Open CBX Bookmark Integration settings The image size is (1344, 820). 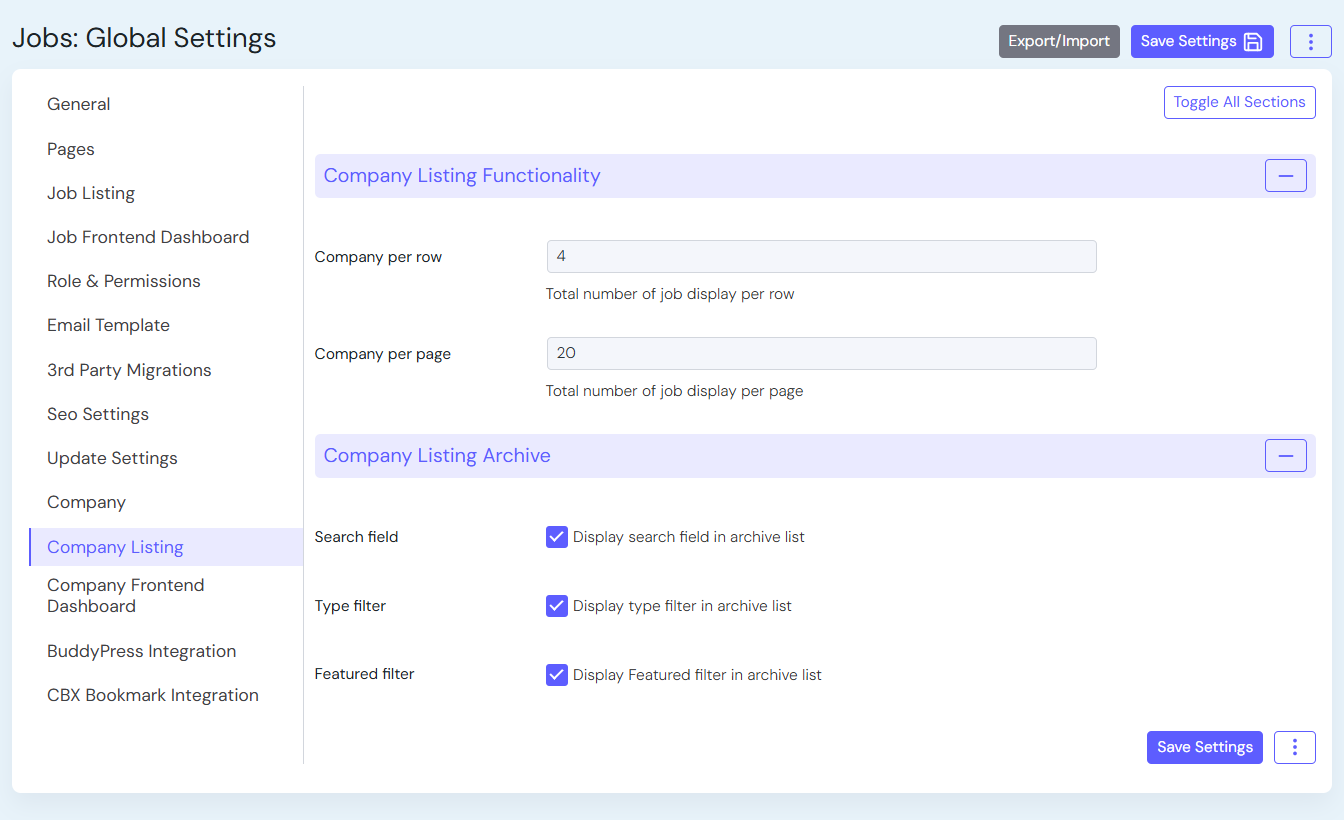point(153,695)
